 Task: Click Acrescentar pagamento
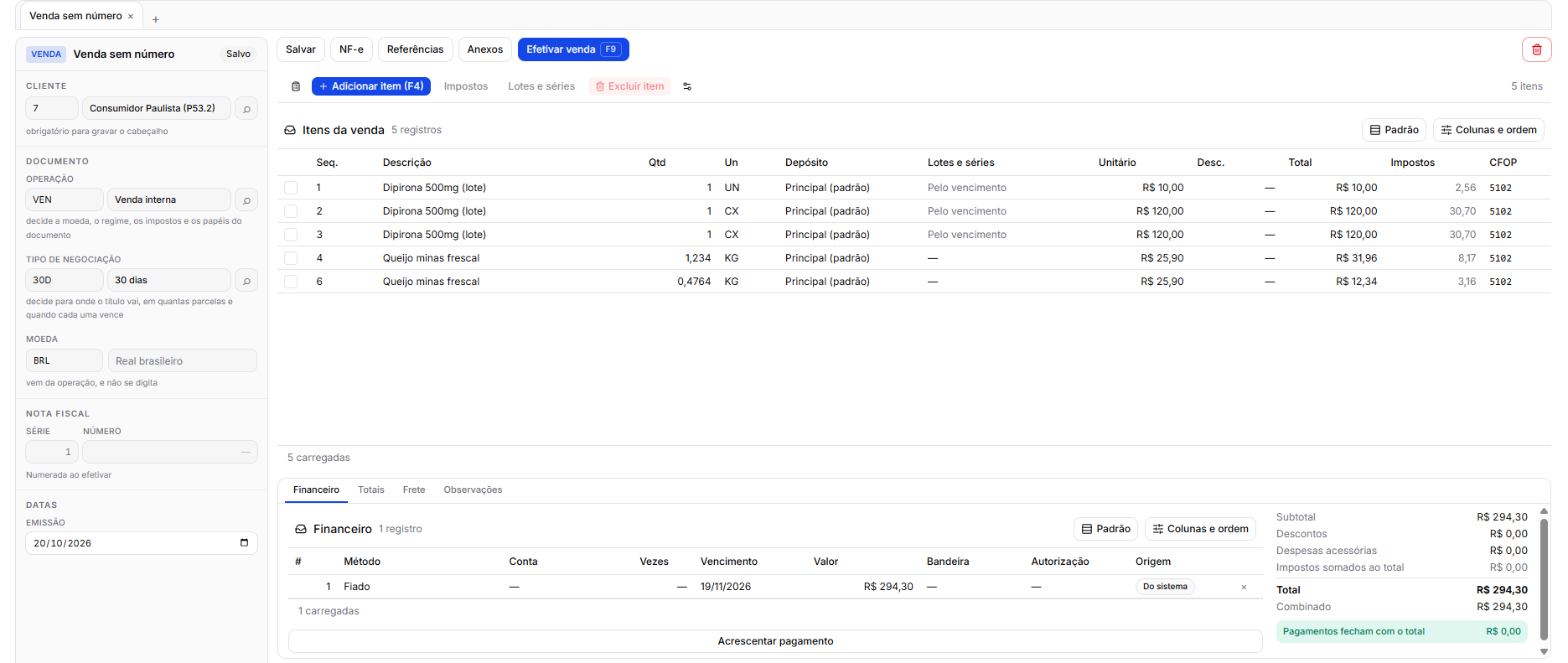click(x=775, y=641)
